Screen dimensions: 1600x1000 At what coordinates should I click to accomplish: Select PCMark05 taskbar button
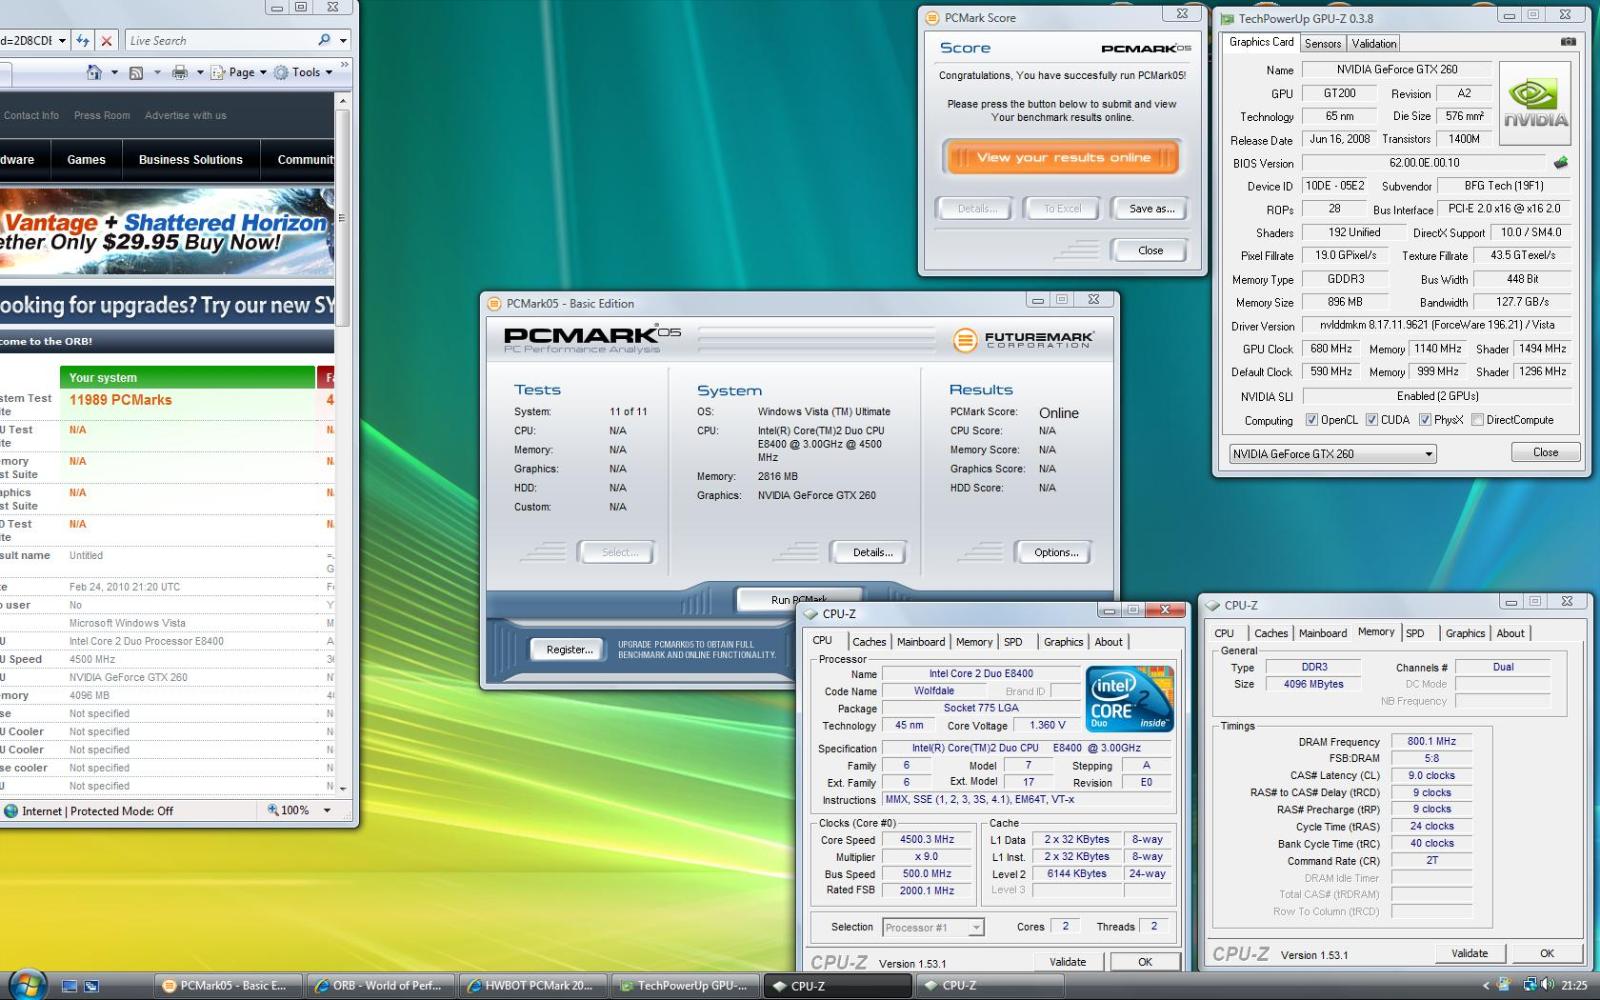[x=227, y=986]
